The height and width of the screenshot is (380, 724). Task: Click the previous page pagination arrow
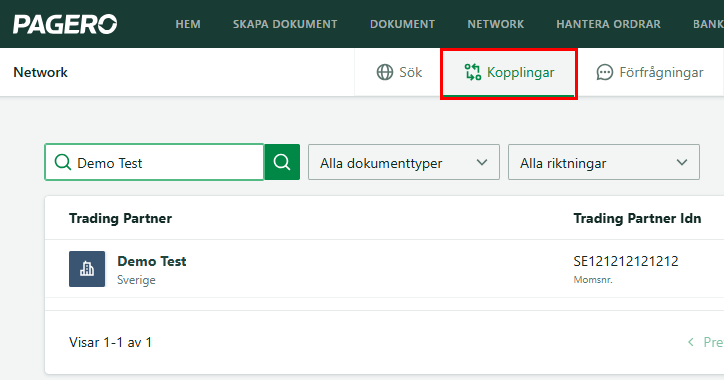[x=691, y=342]
